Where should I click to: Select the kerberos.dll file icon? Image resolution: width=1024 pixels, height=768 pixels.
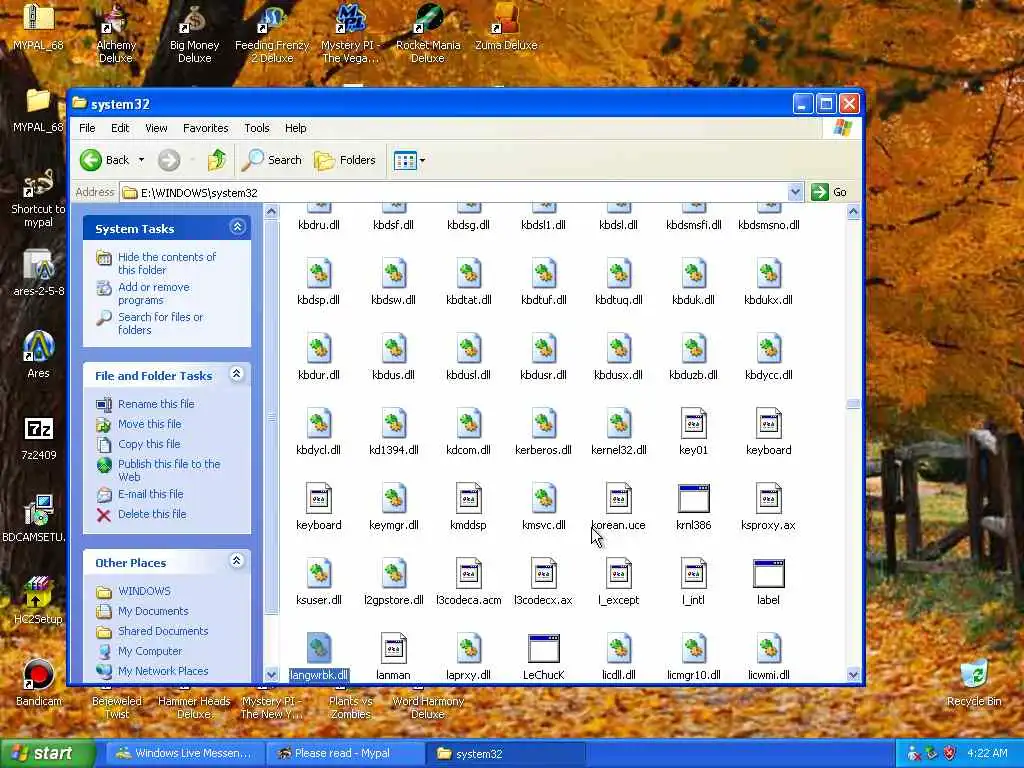[543, 424]
